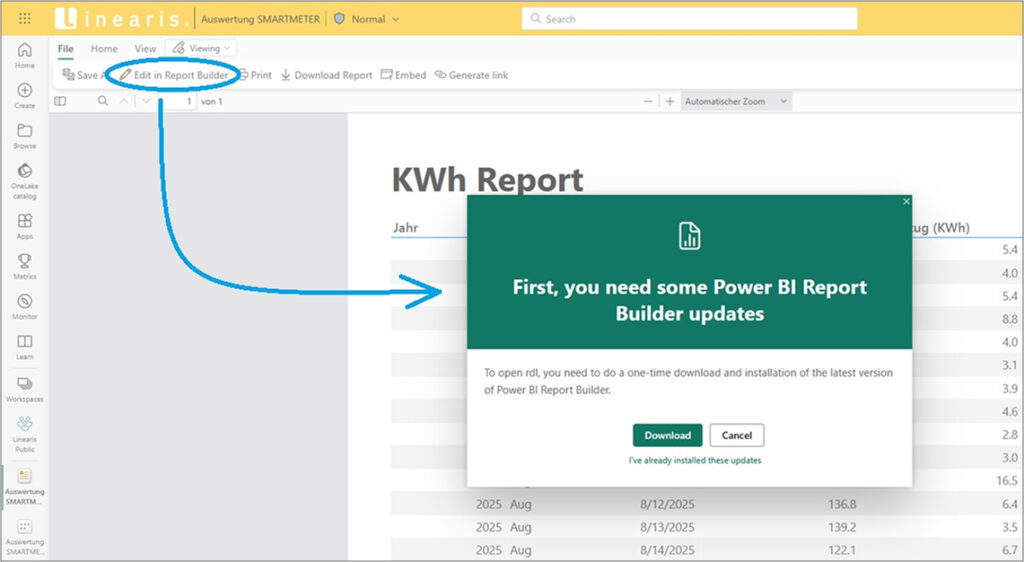Open Monitor in the sidebar
This screenshot has width=1024, height=562.
[x=25, y=307]
